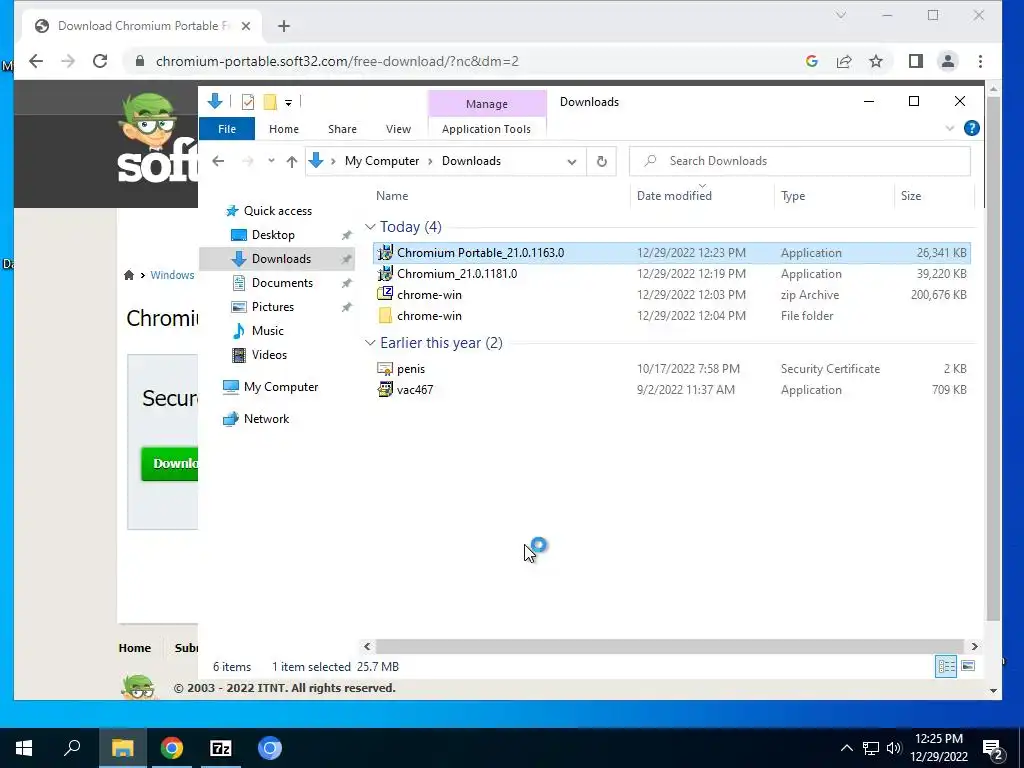Collapse the Today (4) group

point(370,227)
